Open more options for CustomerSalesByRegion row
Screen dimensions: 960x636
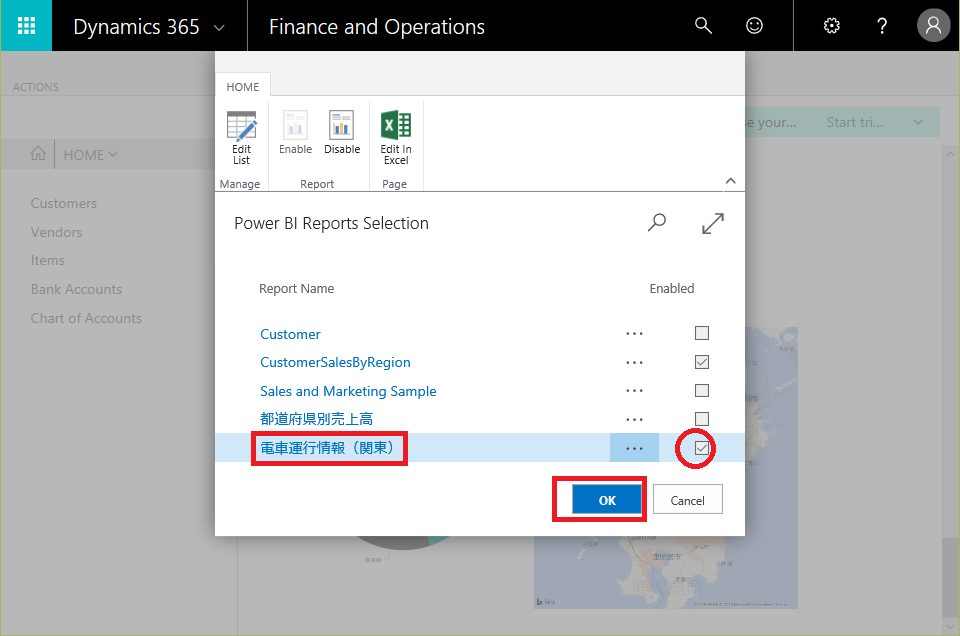(634, 362)
